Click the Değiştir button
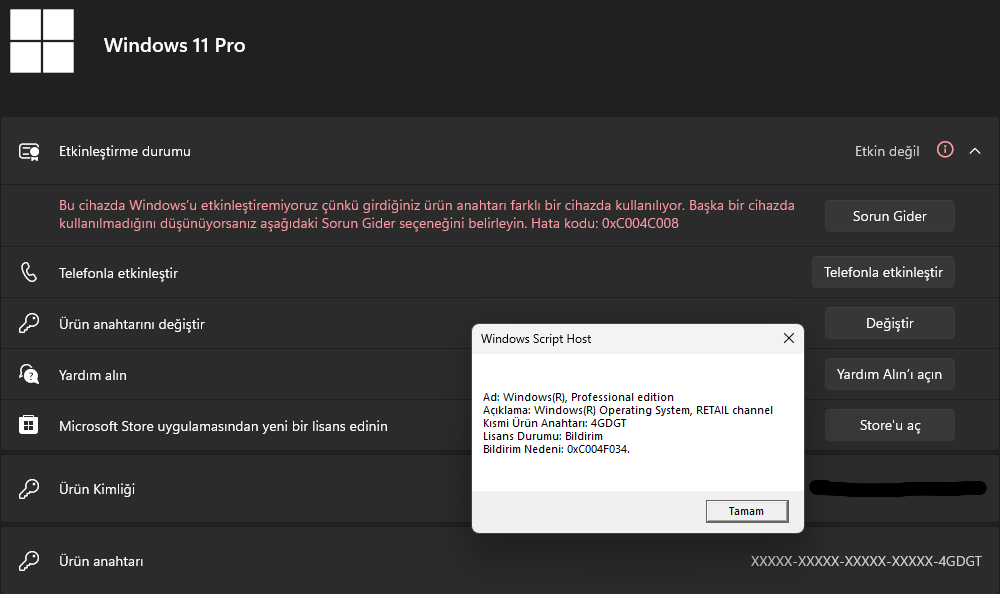Image resolution: width=1000 pixels, height=594 pixels. click(x=889, y=323)
